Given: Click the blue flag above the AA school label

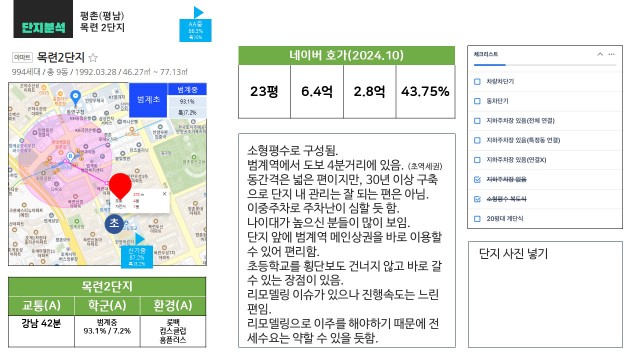Looking at the screenshot, I should tap(198, 12).
